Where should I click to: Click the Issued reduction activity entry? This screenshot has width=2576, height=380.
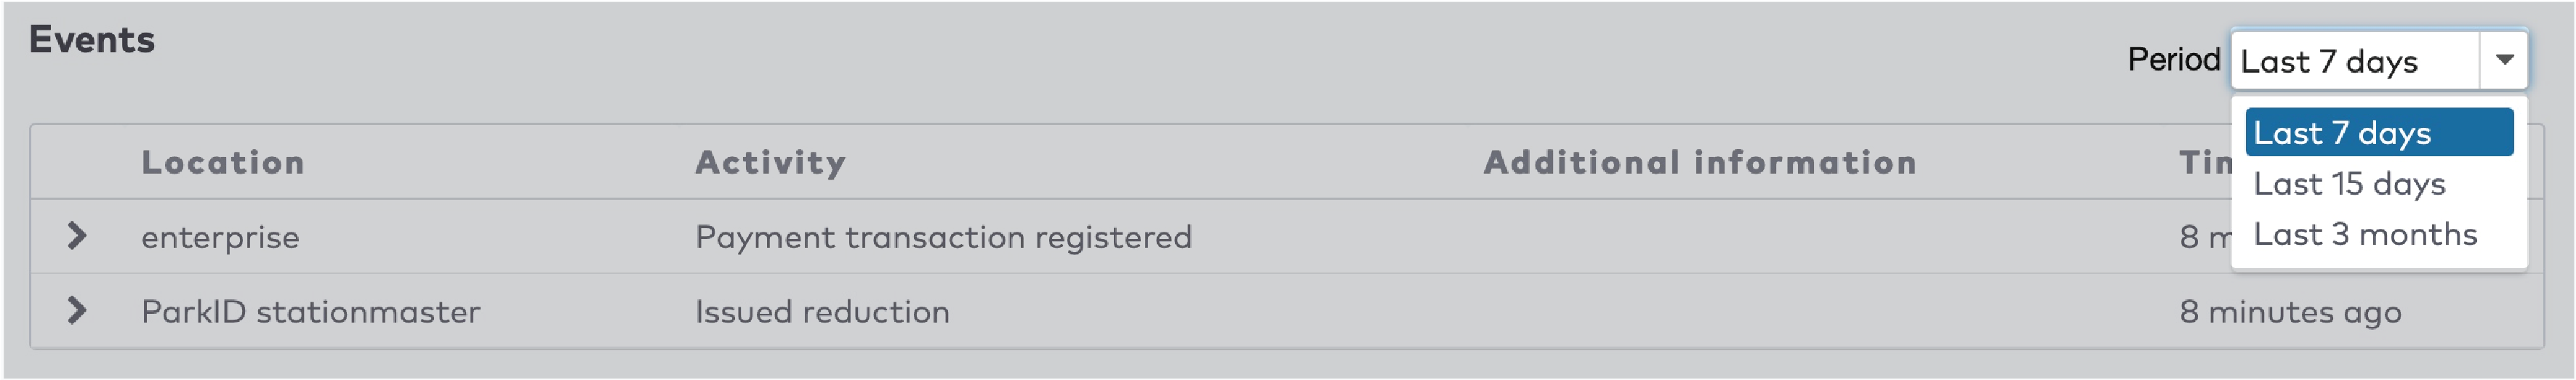[822, 312]
